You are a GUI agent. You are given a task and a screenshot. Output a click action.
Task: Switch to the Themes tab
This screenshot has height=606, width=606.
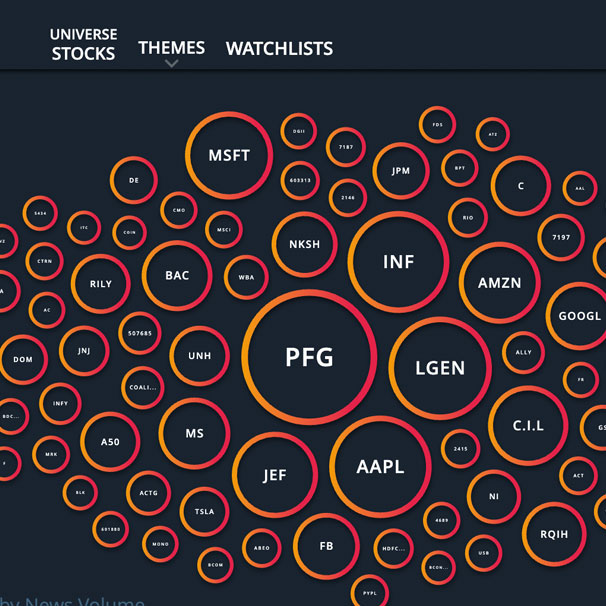pyautogui.click(x=172, y=48)
